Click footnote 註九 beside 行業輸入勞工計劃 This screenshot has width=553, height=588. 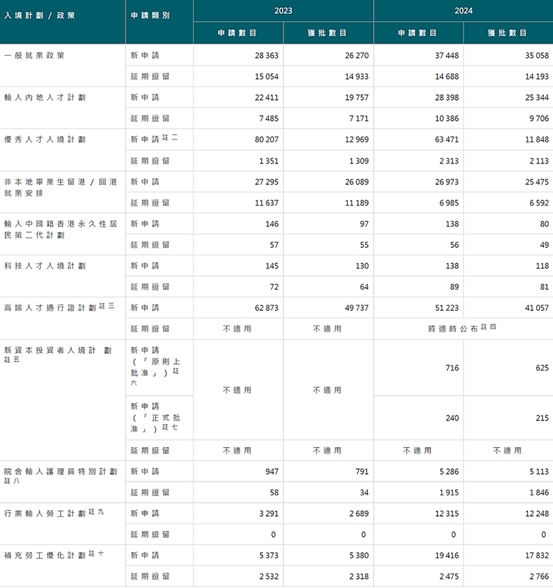96,512
